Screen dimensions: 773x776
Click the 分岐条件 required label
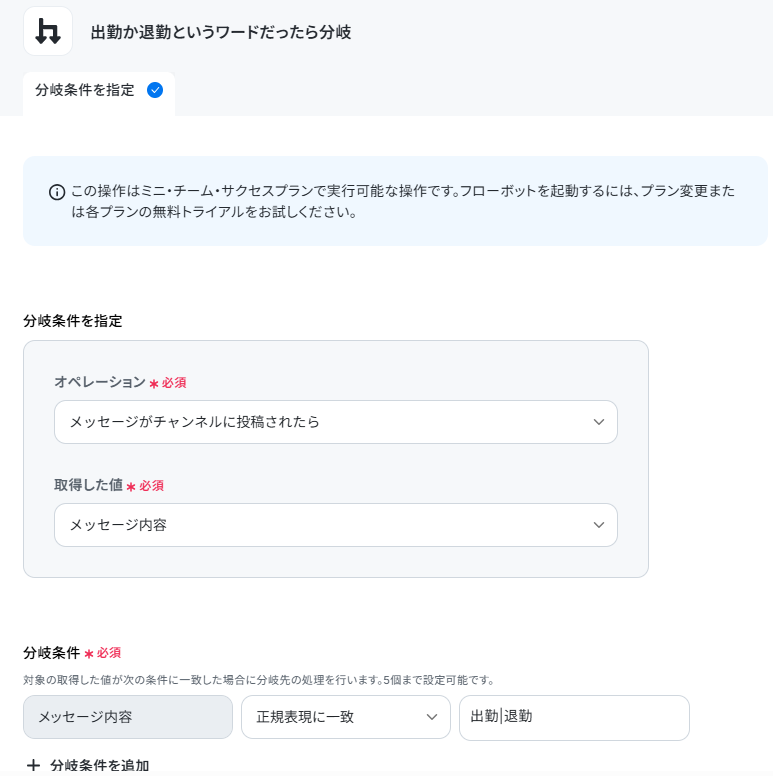pos(72,653)
